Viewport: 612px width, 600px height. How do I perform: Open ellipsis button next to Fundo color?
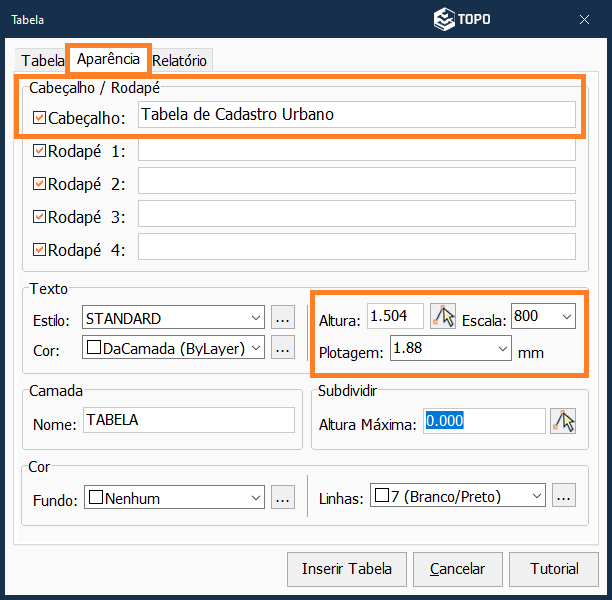(x=283, y=497)
